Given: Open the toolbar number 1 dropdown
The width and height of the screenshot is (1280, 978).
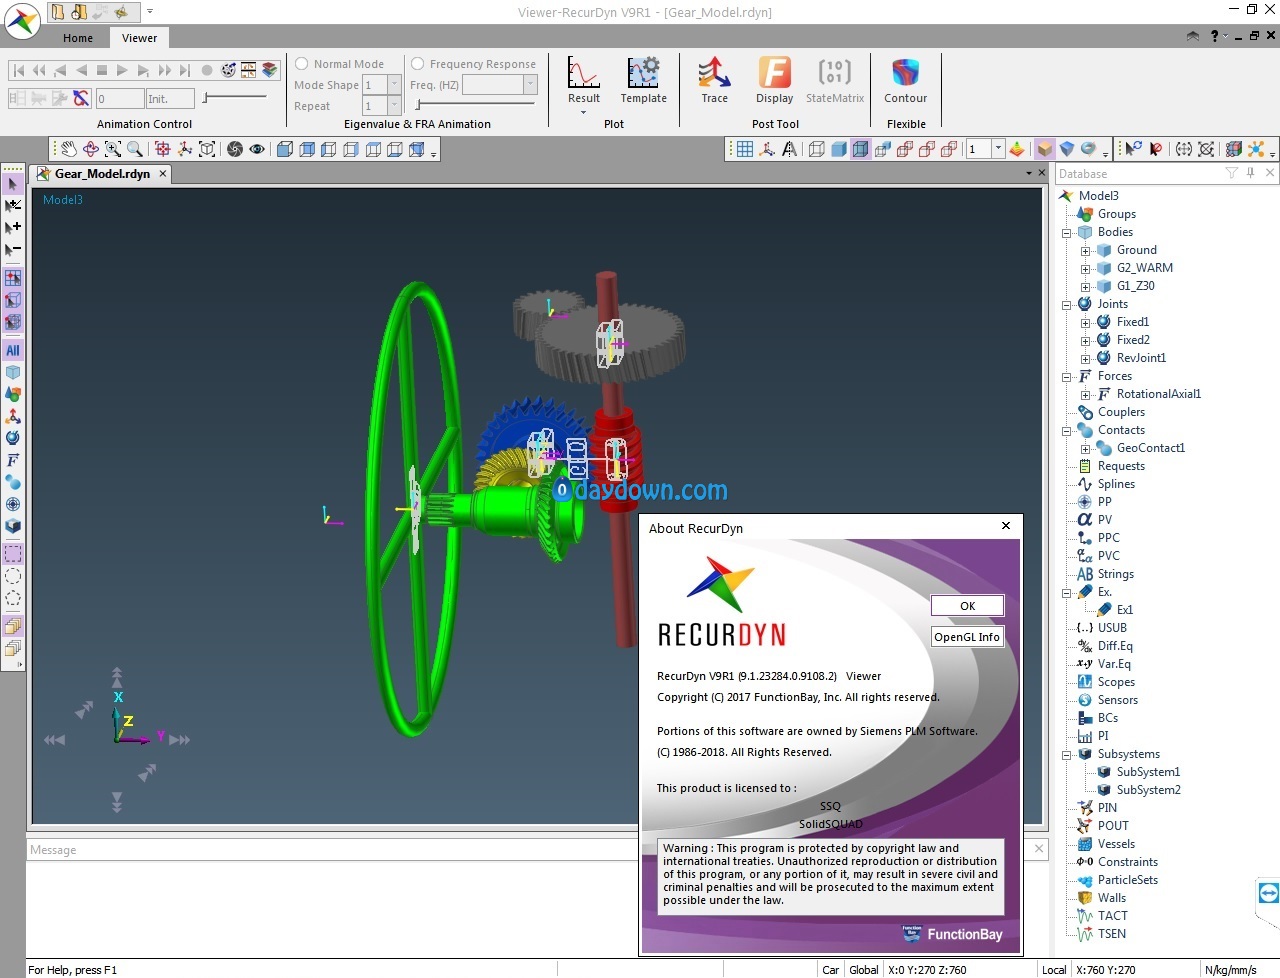Looking at the screenshot, I should [x=998, y=149].
